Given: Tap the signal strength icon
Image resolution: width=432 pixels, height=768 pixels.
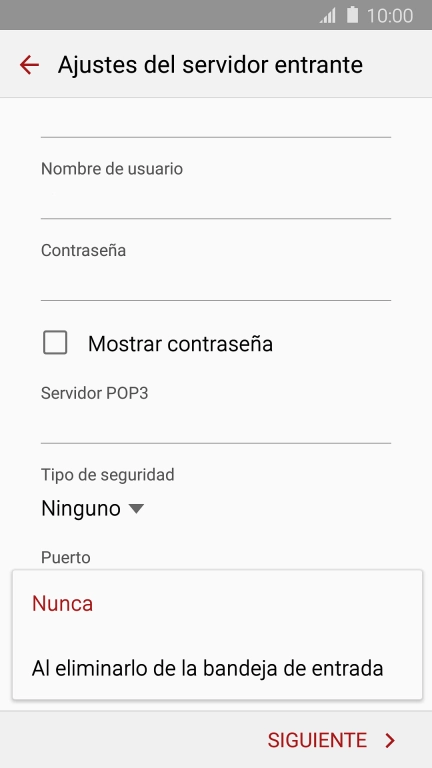Looking at the screenshot, I should [328, 16].
